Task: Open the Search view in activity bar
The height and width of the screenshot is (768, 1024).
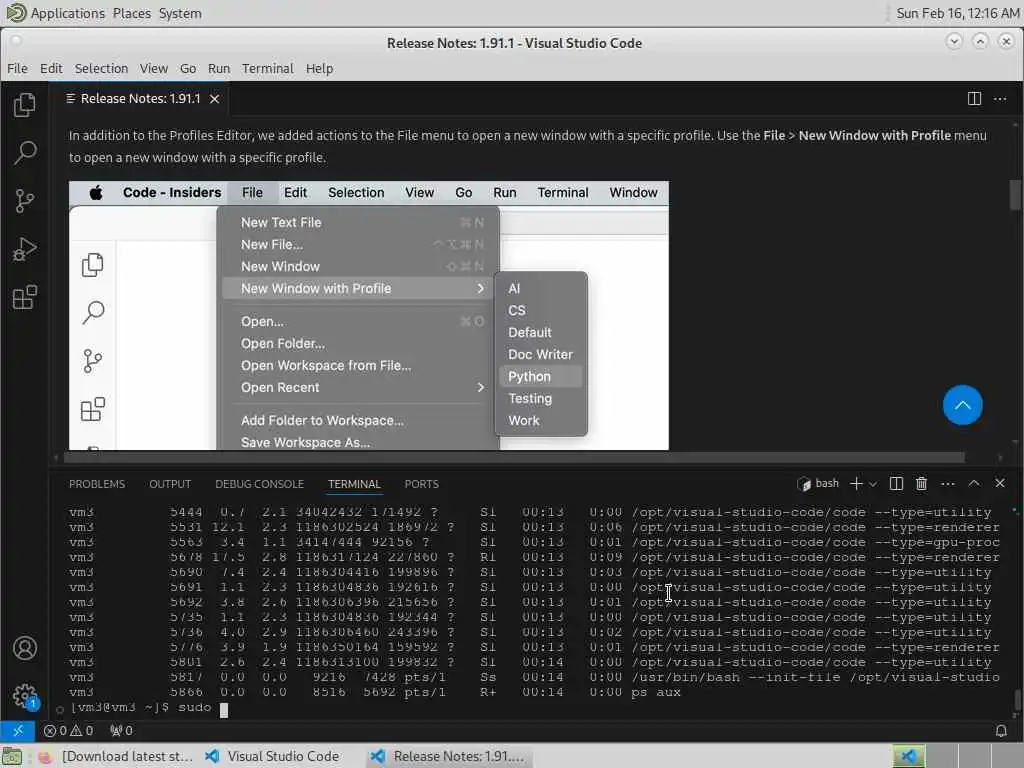Action: pyautogui.click(x=25, y=152)
